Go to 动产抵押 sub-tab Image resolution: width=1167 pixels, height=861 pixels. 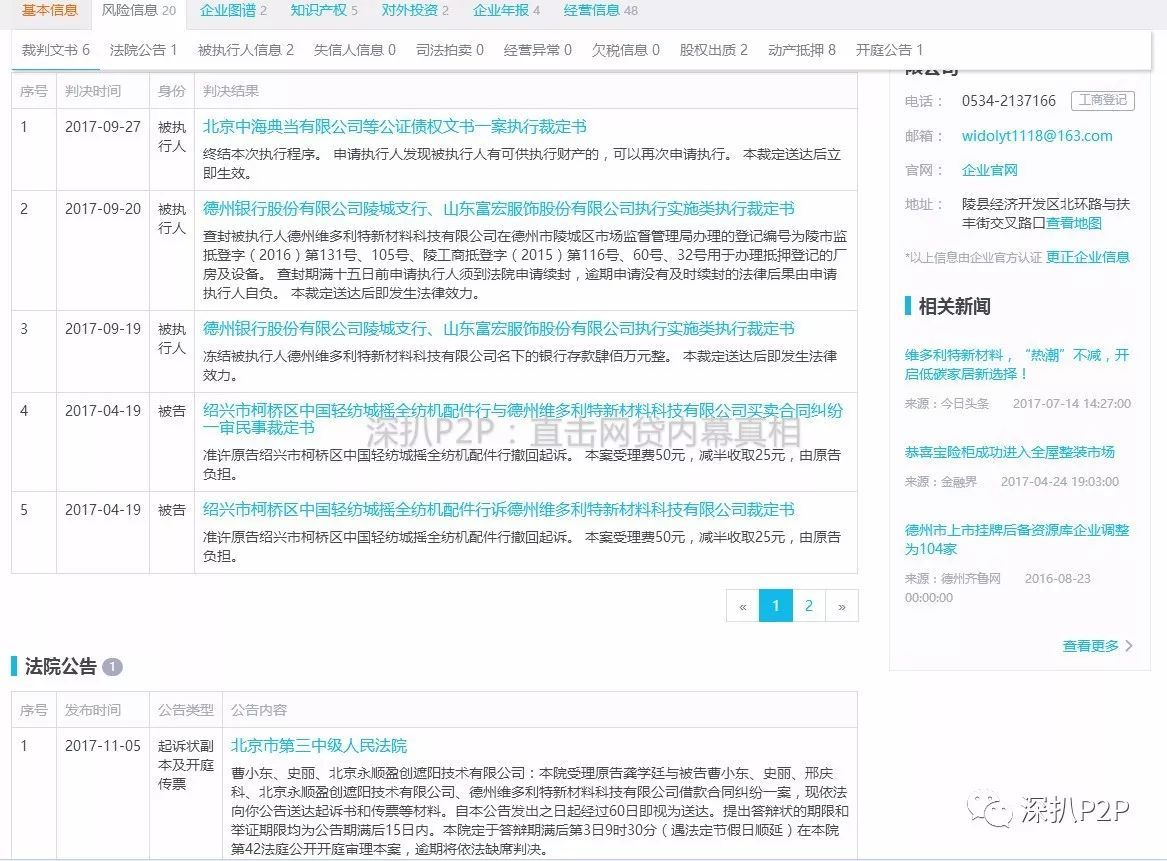pos(801,50)
